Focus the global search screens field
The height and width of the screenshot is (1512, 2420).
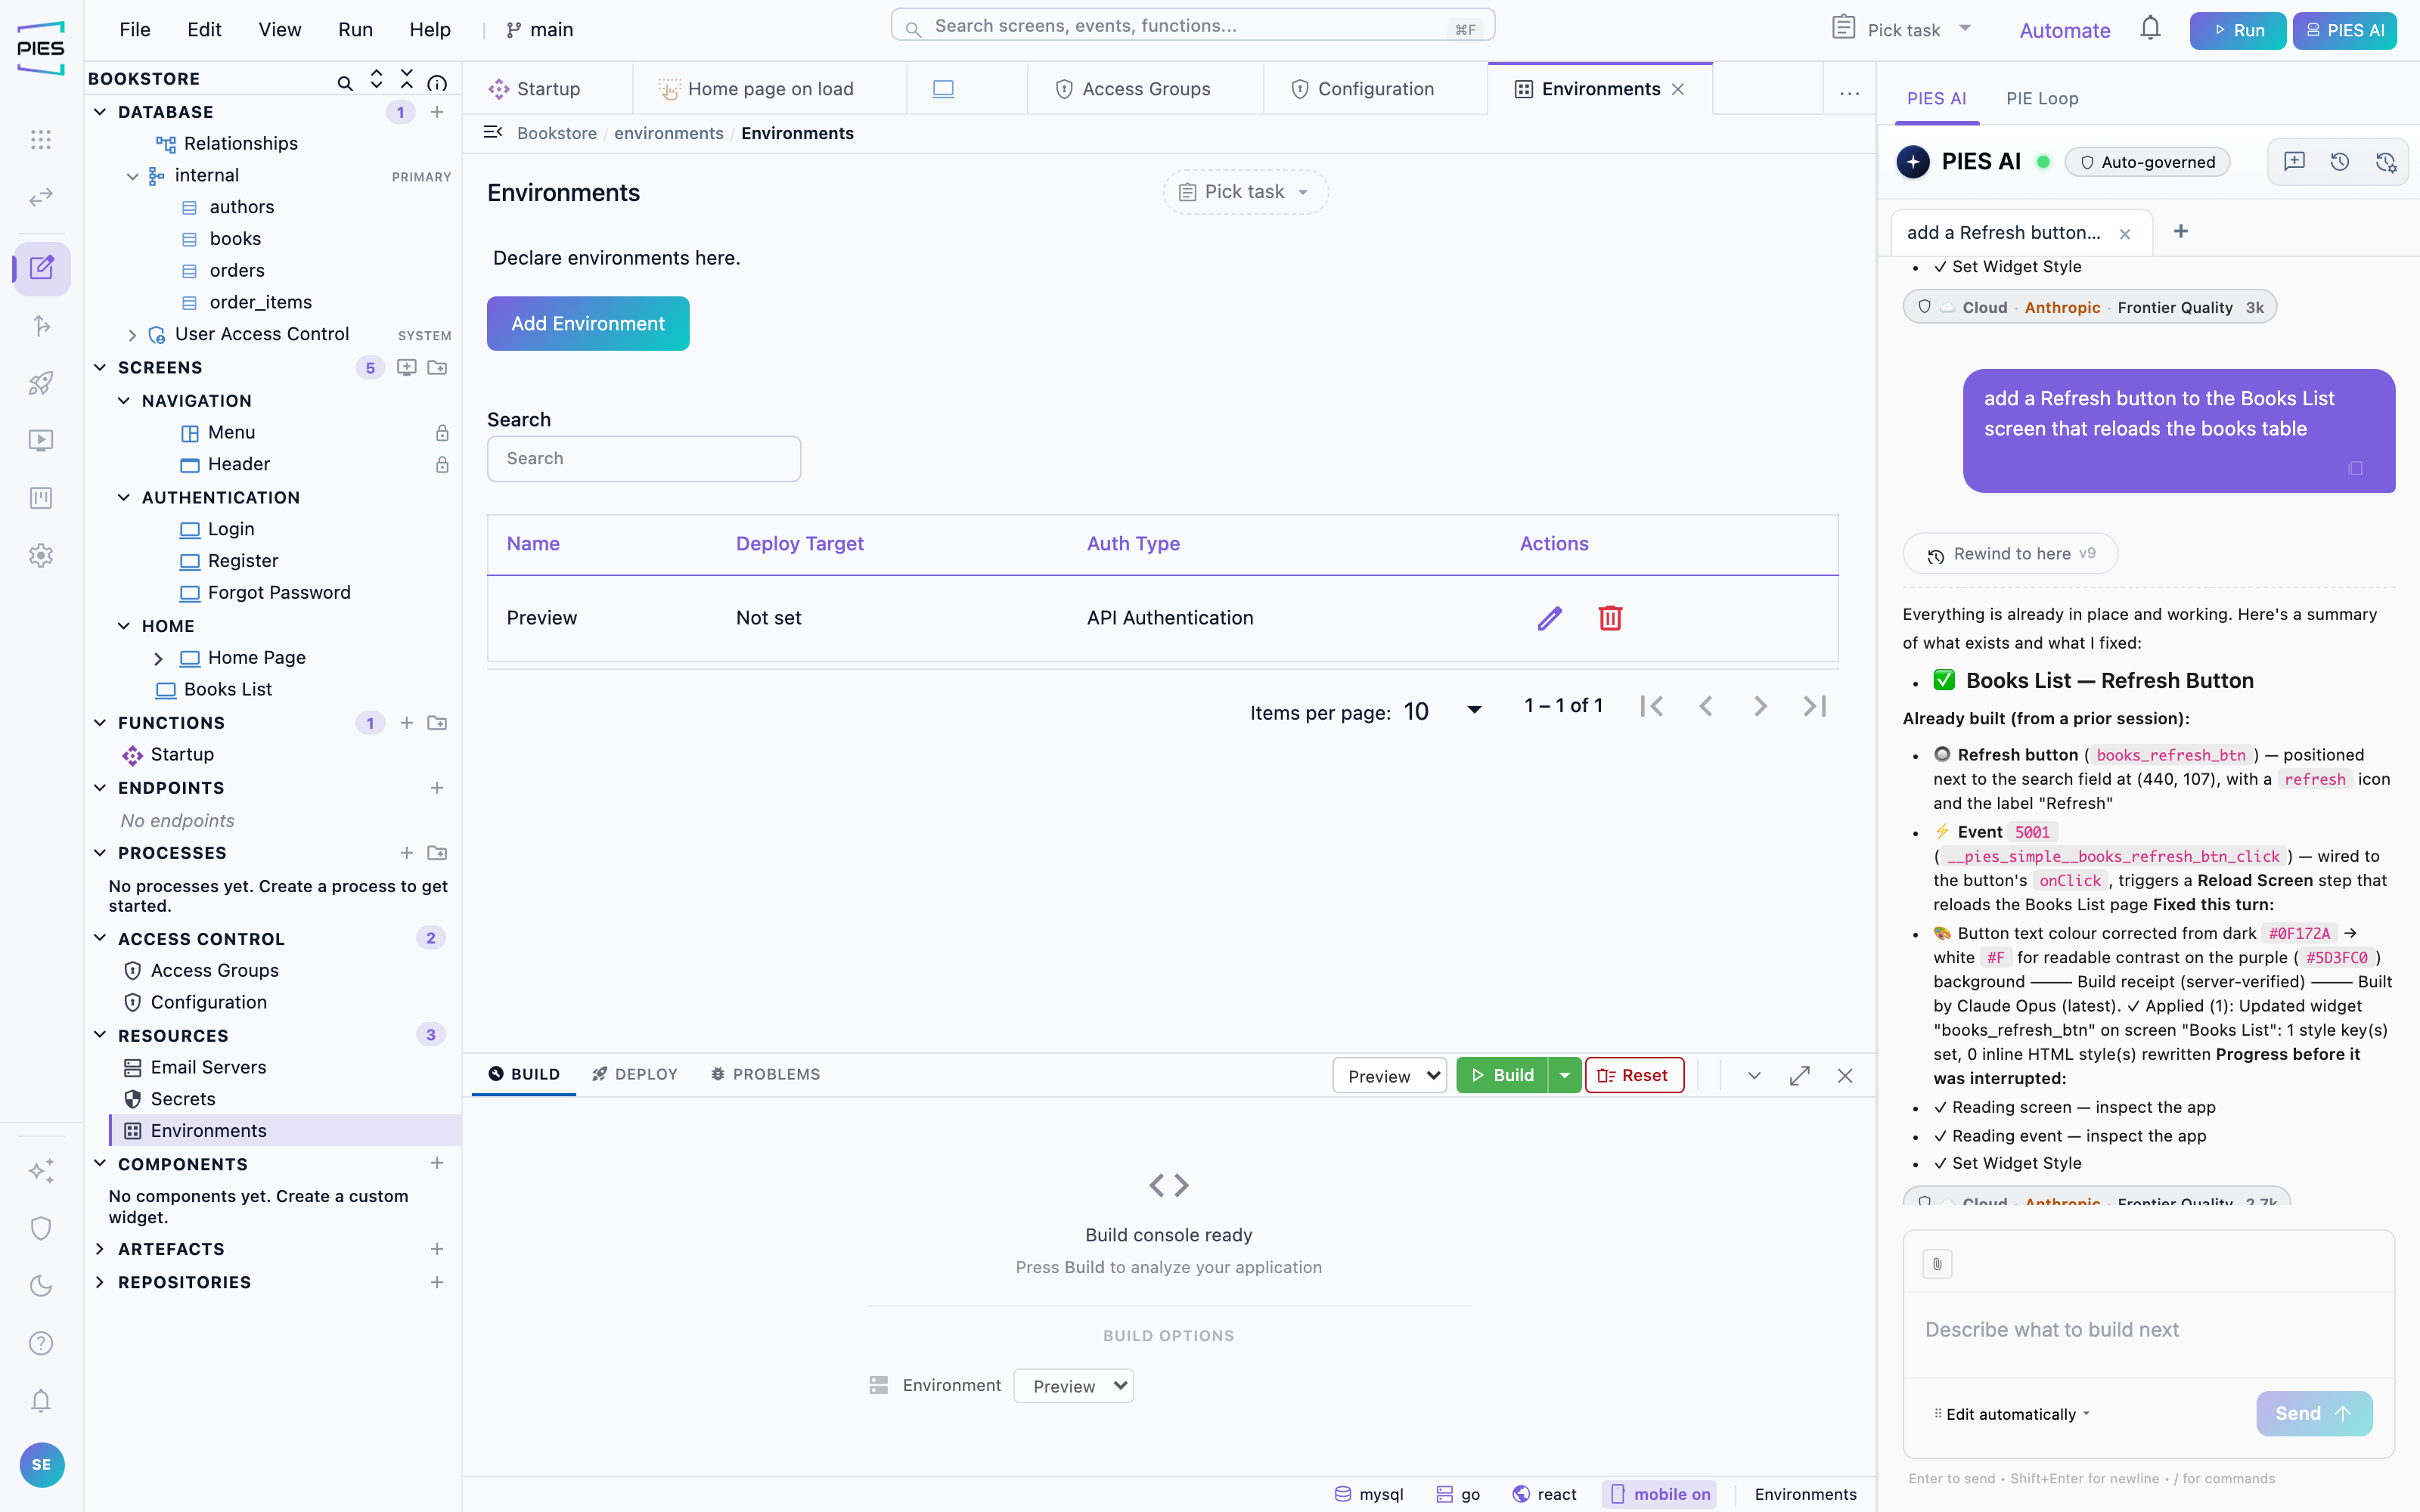tap(1192, 26)
